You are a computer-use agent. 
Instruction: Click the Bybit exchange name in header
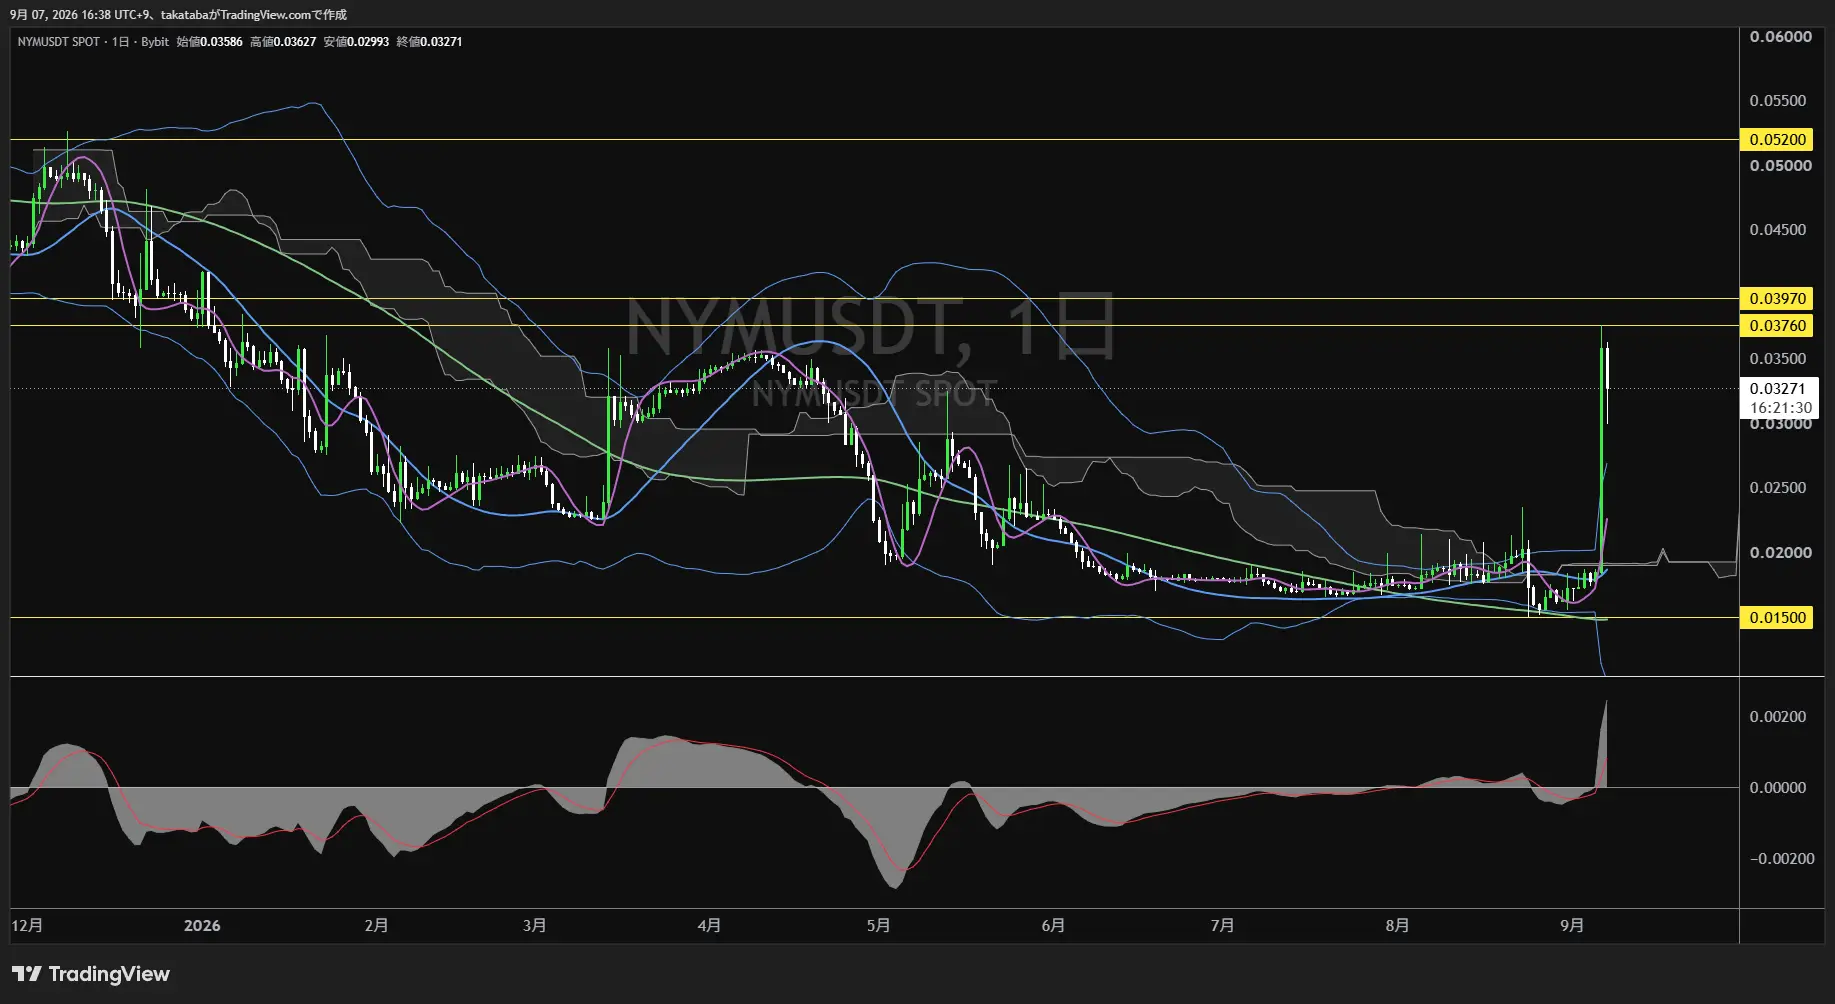coord(155,42)
